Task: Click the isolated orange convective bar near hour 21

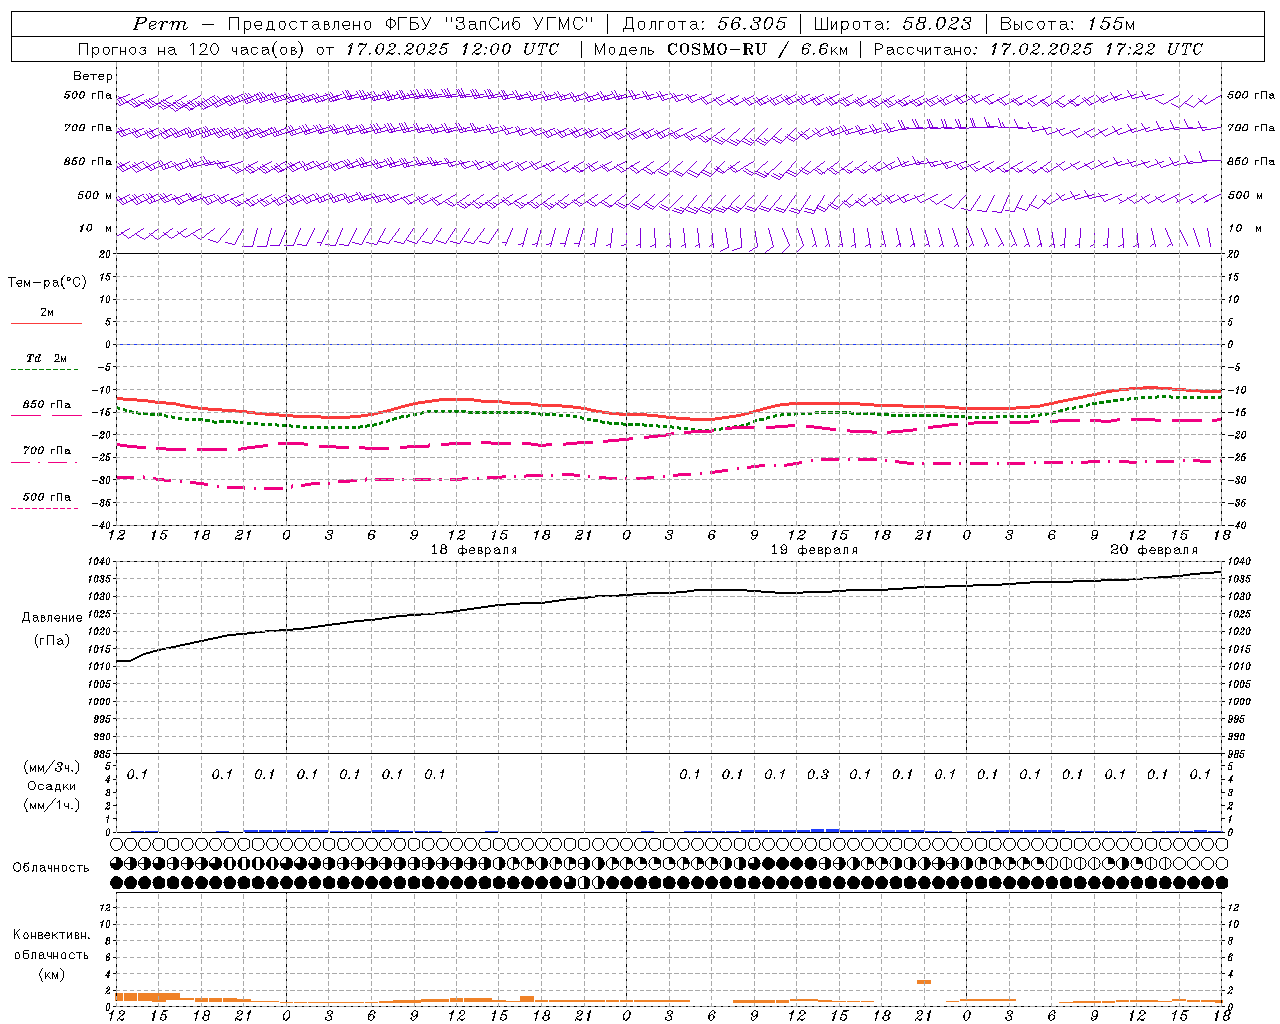Action: [x=924, y=982]
